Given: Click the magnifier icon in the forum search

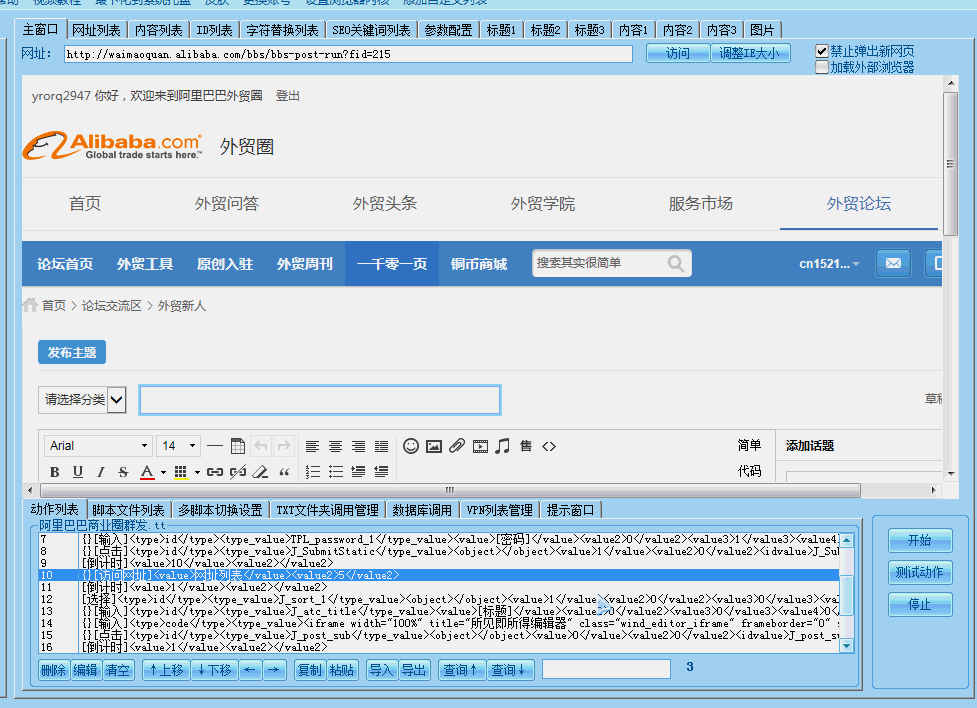Looking at the screenshot, I should point(675,263).
